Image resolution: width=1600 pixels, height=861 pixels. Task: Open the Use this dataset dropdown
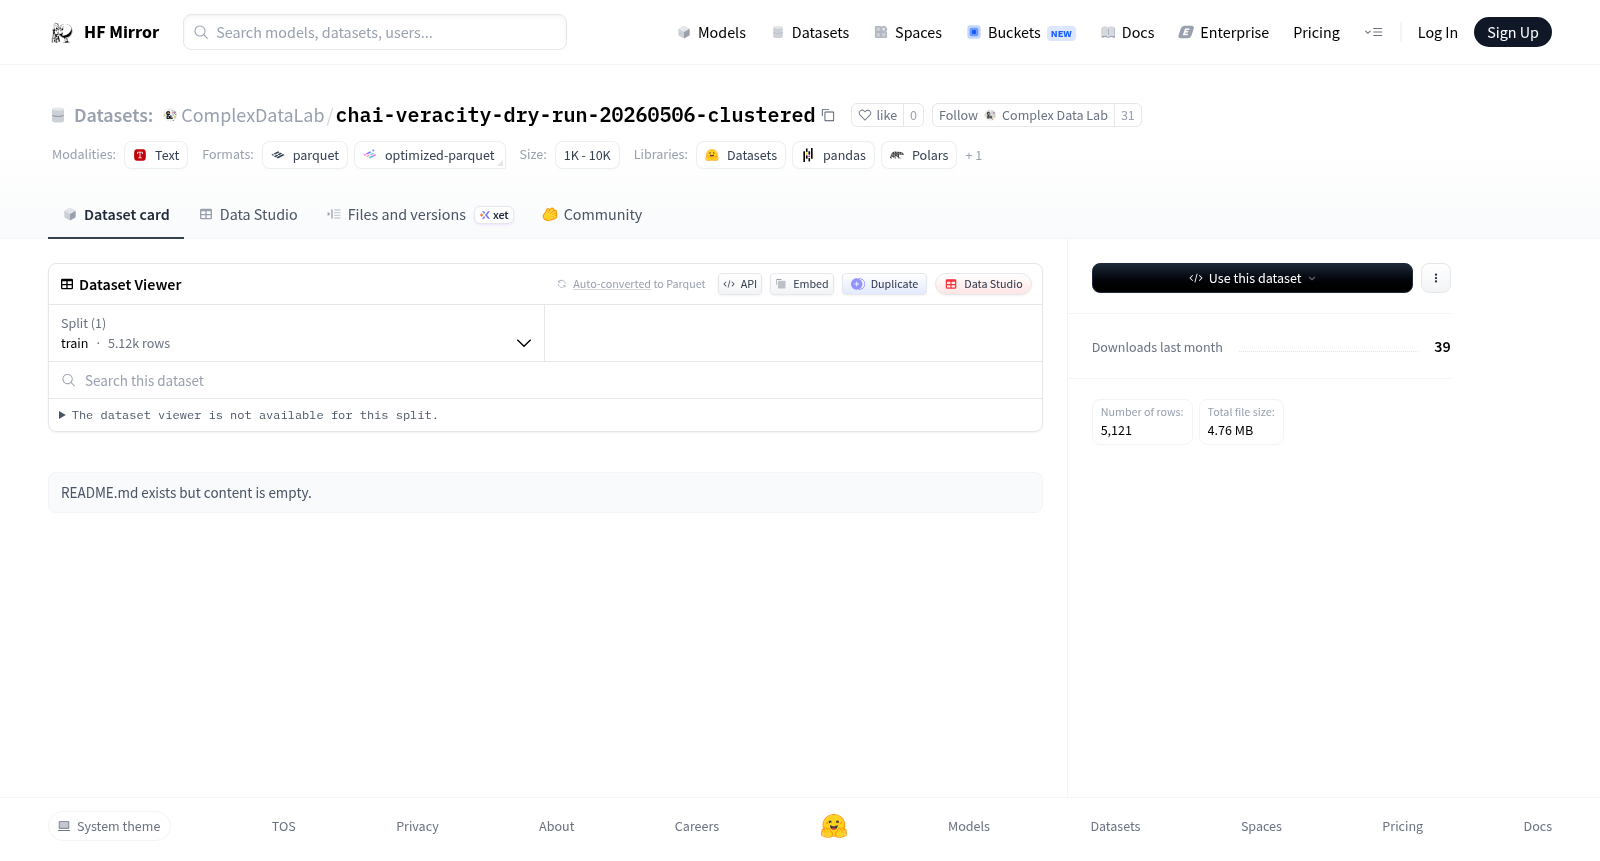click(x=1252, y=278)
